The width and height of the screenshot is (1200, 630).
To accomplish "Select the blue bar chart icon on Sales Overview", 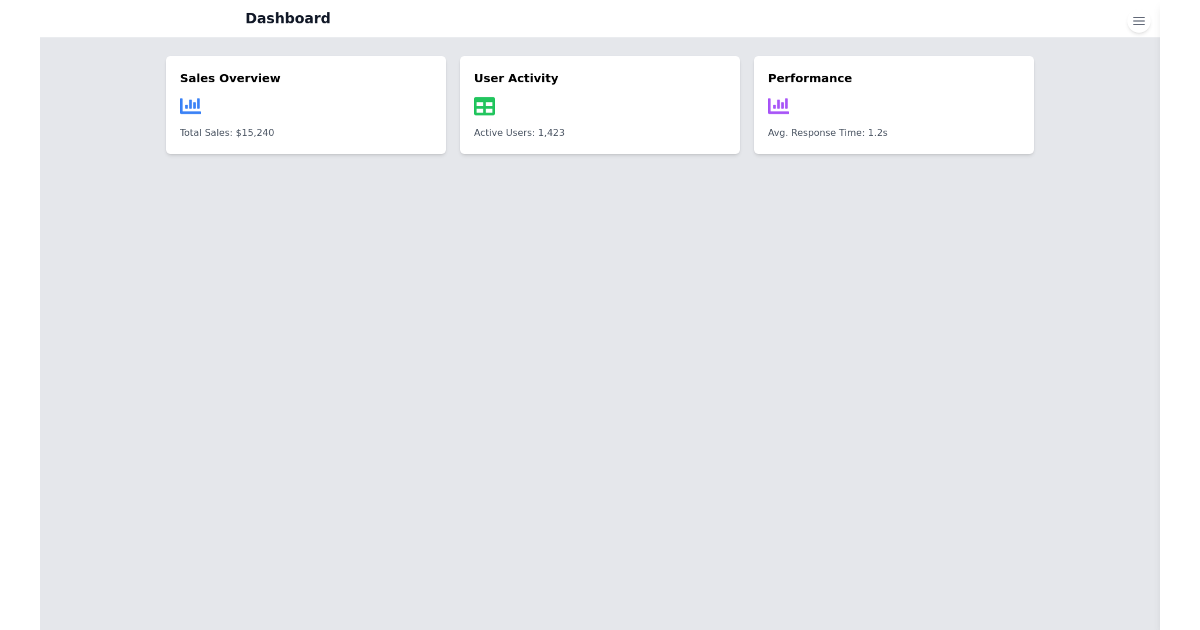I will [190, 105].
